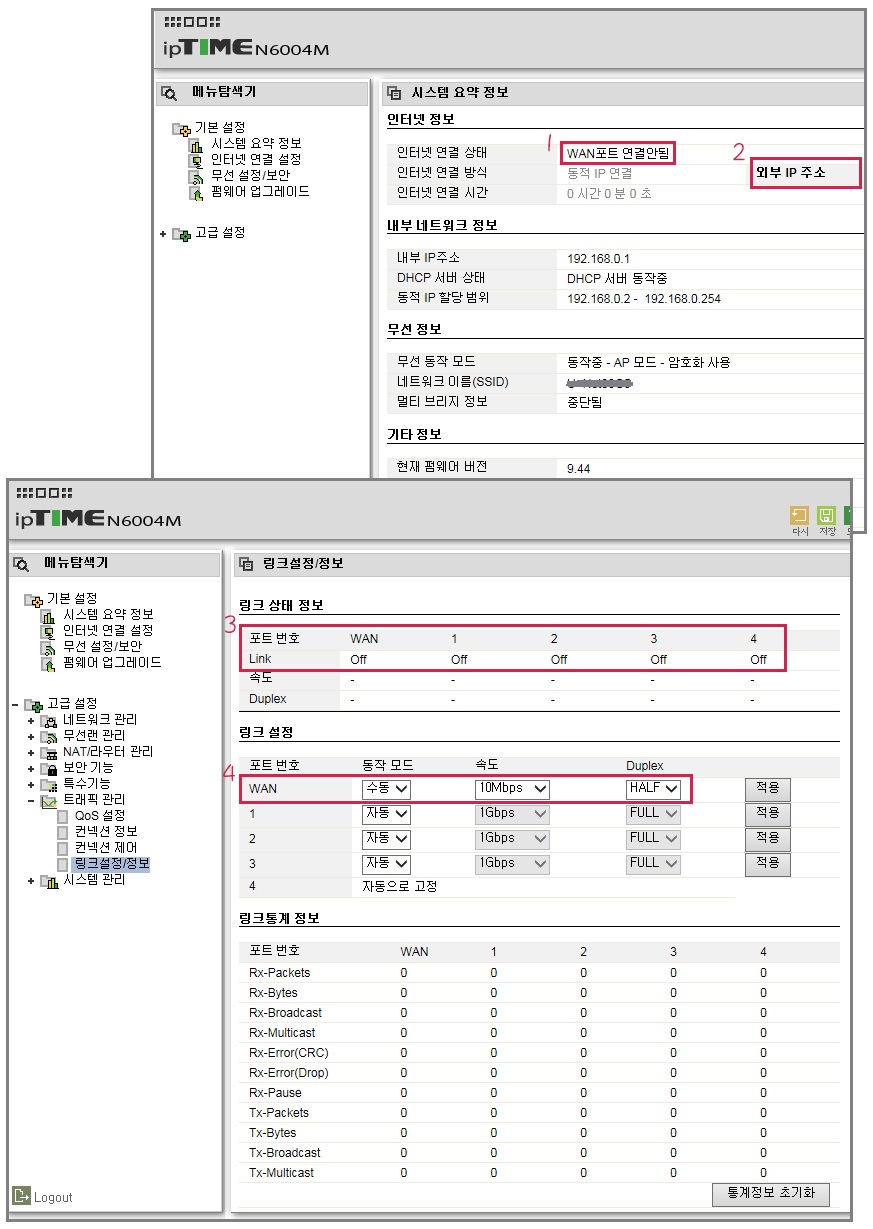Open port 2 동작 모드 dropdown
The width and height of the screenshot is (873, 1229).
point(386,838)
